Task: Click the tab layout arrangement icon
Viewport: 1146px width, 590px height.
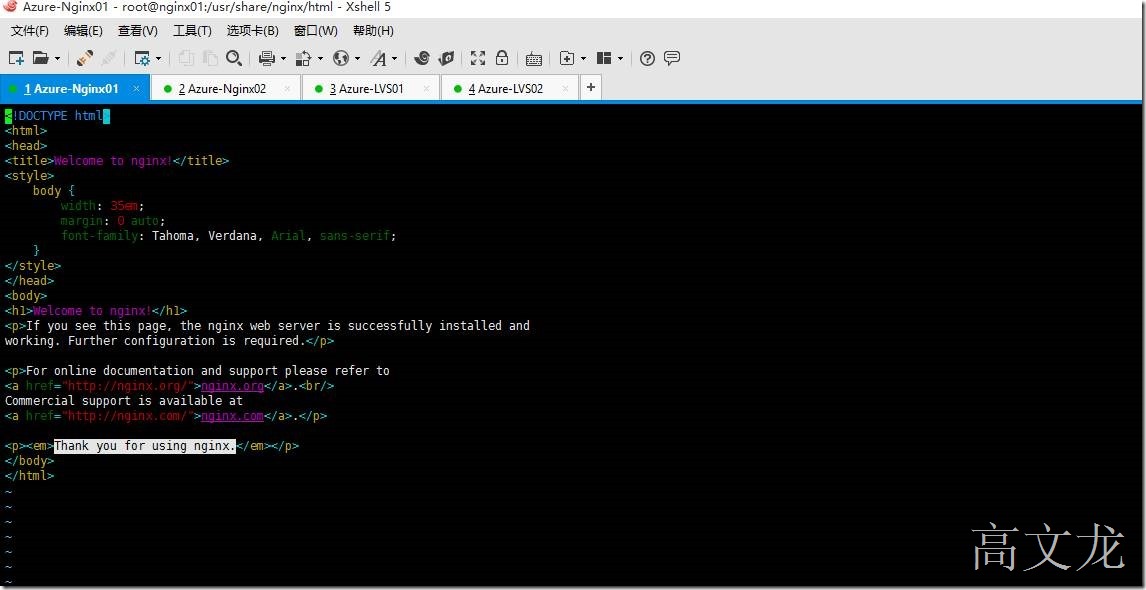Action: pos(604,58)
